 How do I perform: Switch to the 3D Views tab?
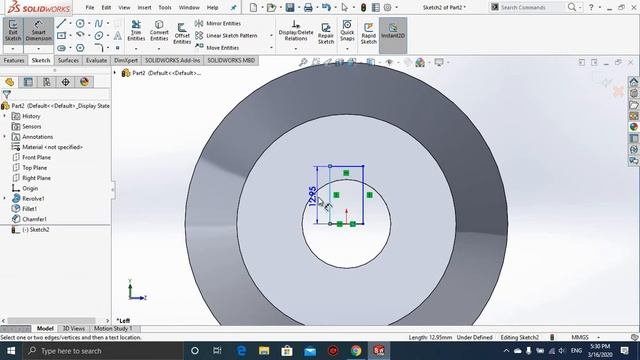tap(73, 328)
